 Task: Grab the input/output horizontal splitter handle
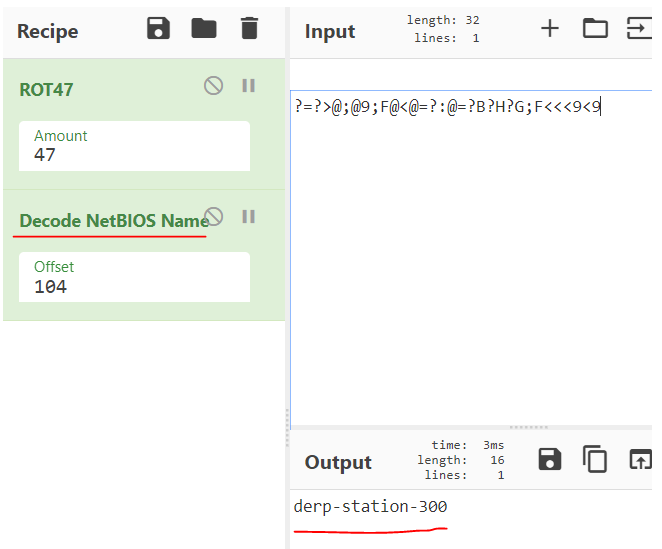coord(528,427)
